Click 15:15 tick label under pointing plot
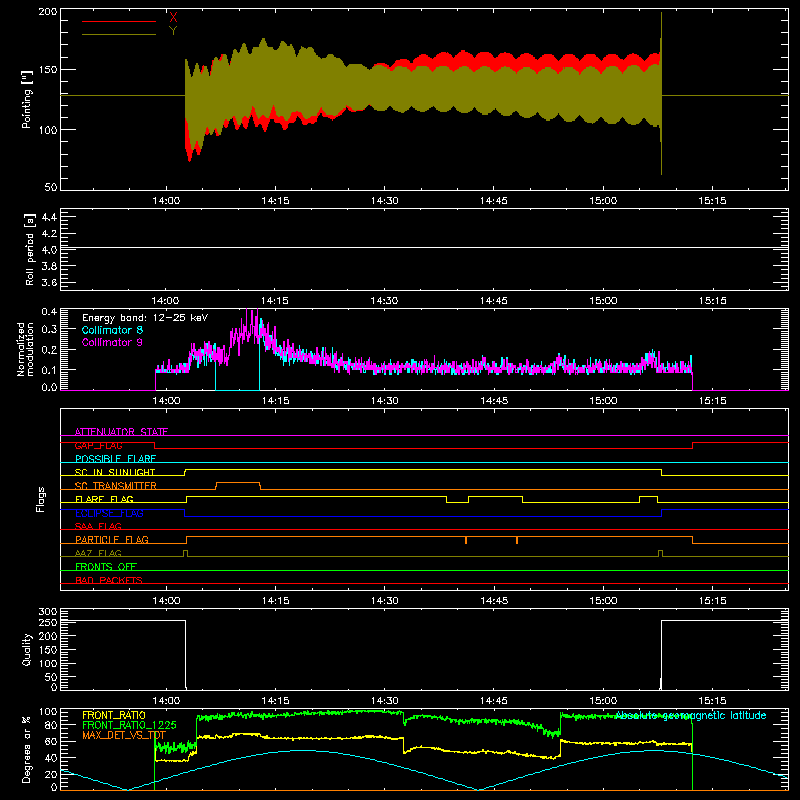The width and height of the screenshot is (800, 800). click(712, 201)
